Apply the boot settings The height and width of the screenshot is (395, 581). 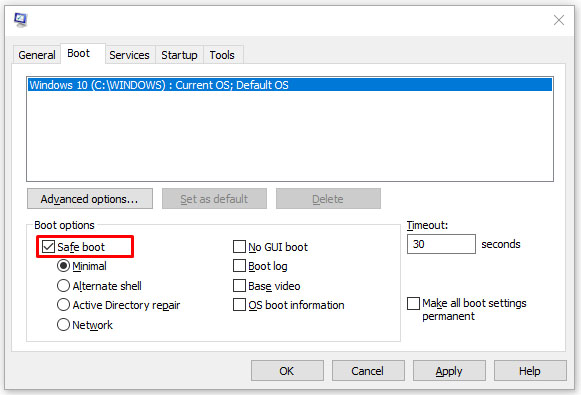point(449,371)
